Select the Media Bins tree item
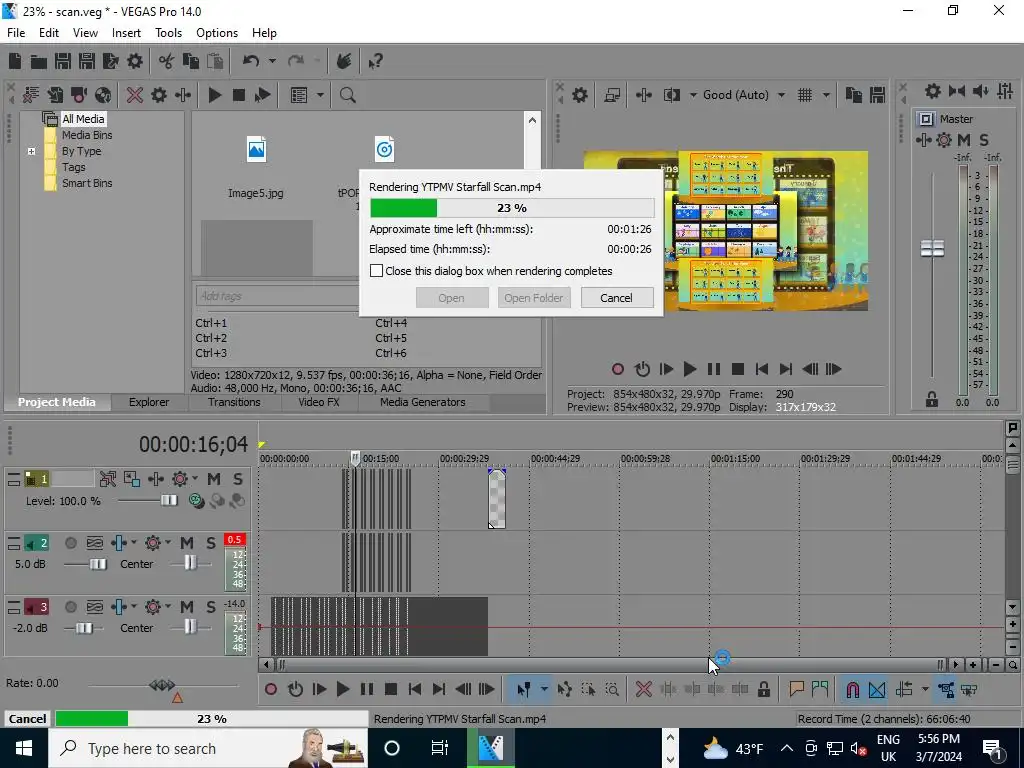The image size is (1024, 768). click(x=87, y=135)
